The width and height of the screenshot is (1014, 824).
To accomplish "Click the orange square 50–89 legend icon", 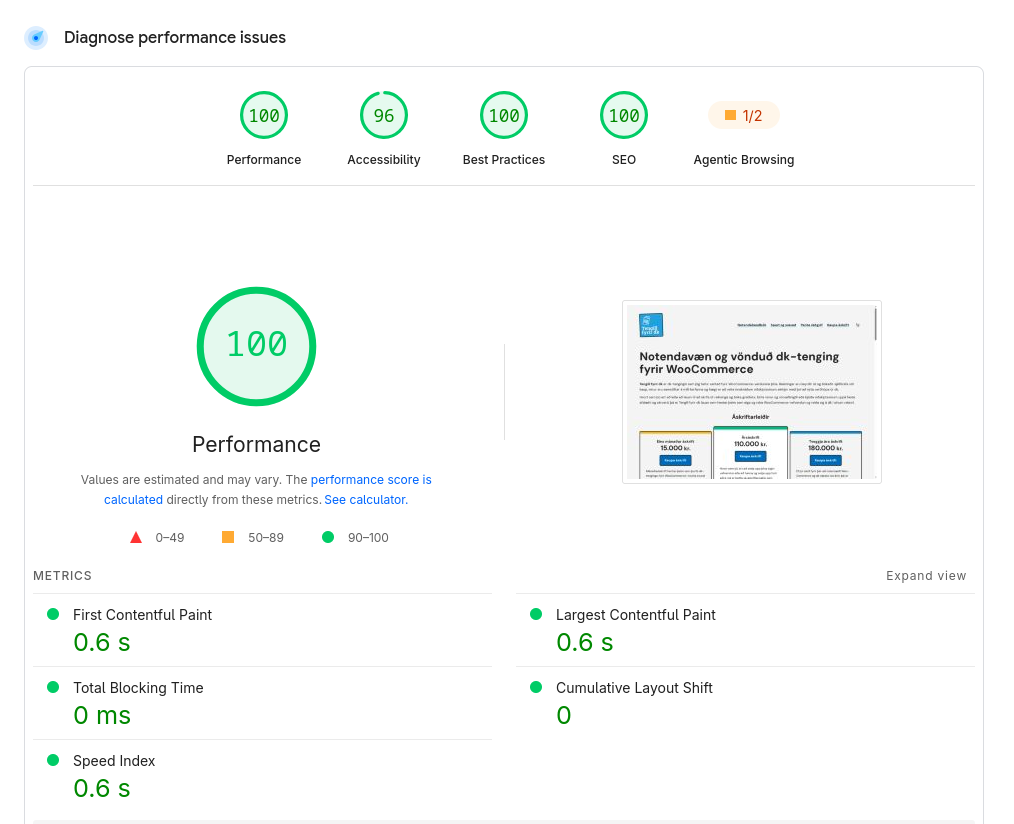I will [x=228, y=537].
